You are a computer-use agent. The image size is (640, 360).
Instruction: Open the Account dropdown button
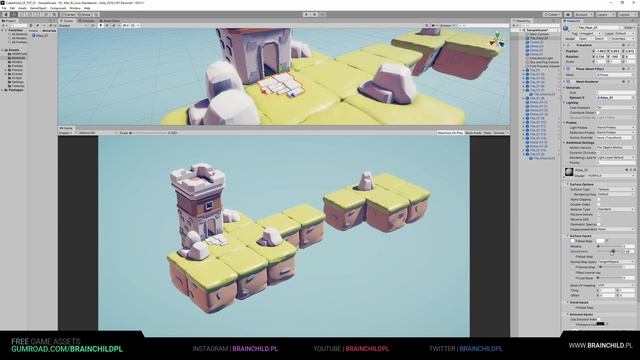point(584,15)
